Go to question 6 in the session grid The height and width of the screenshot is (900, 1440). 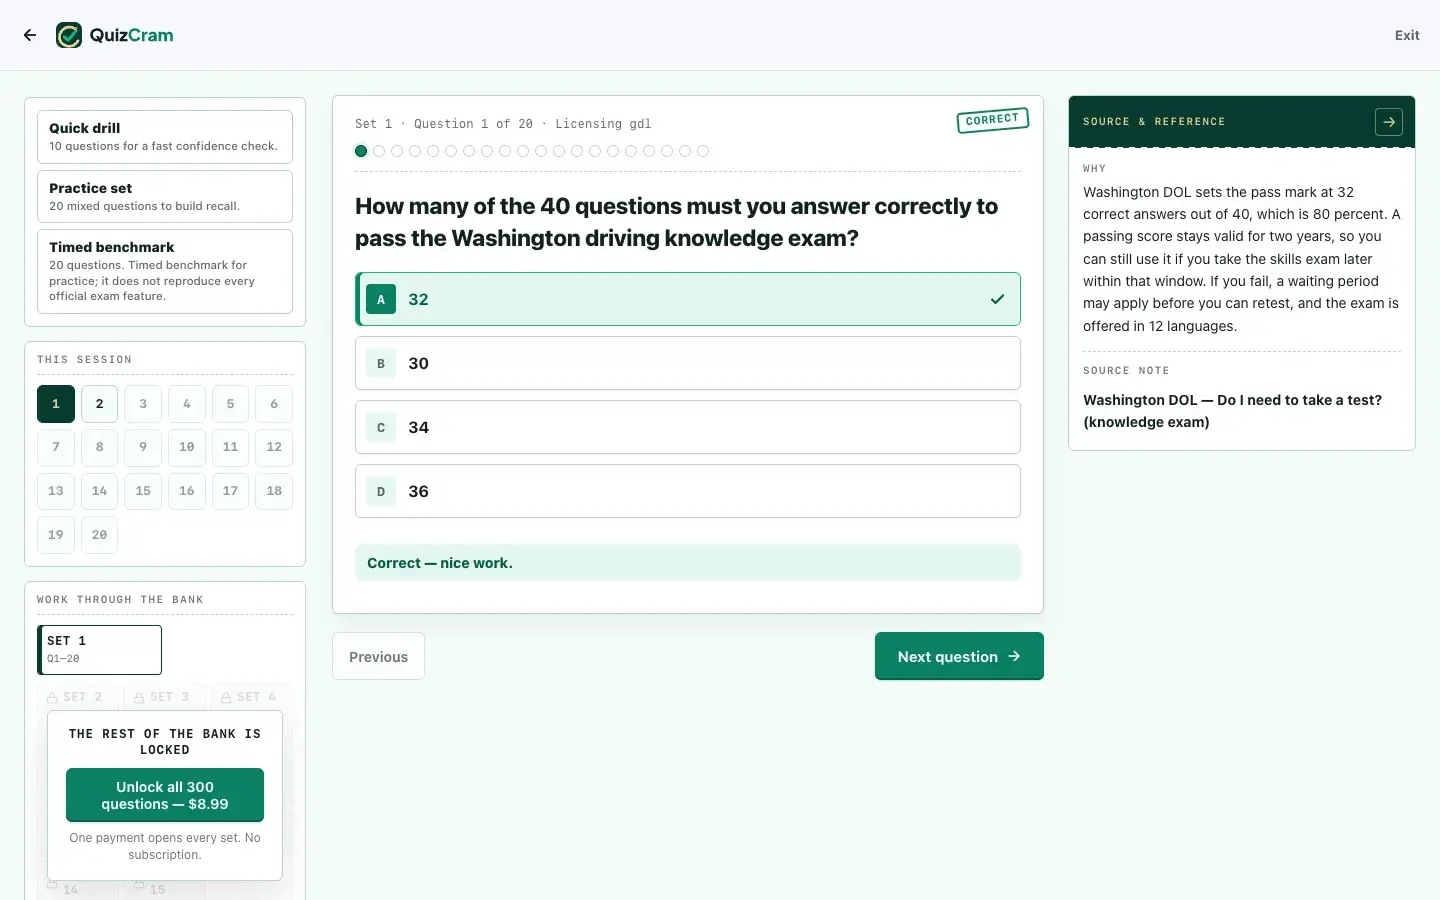(x=274, y=404)
